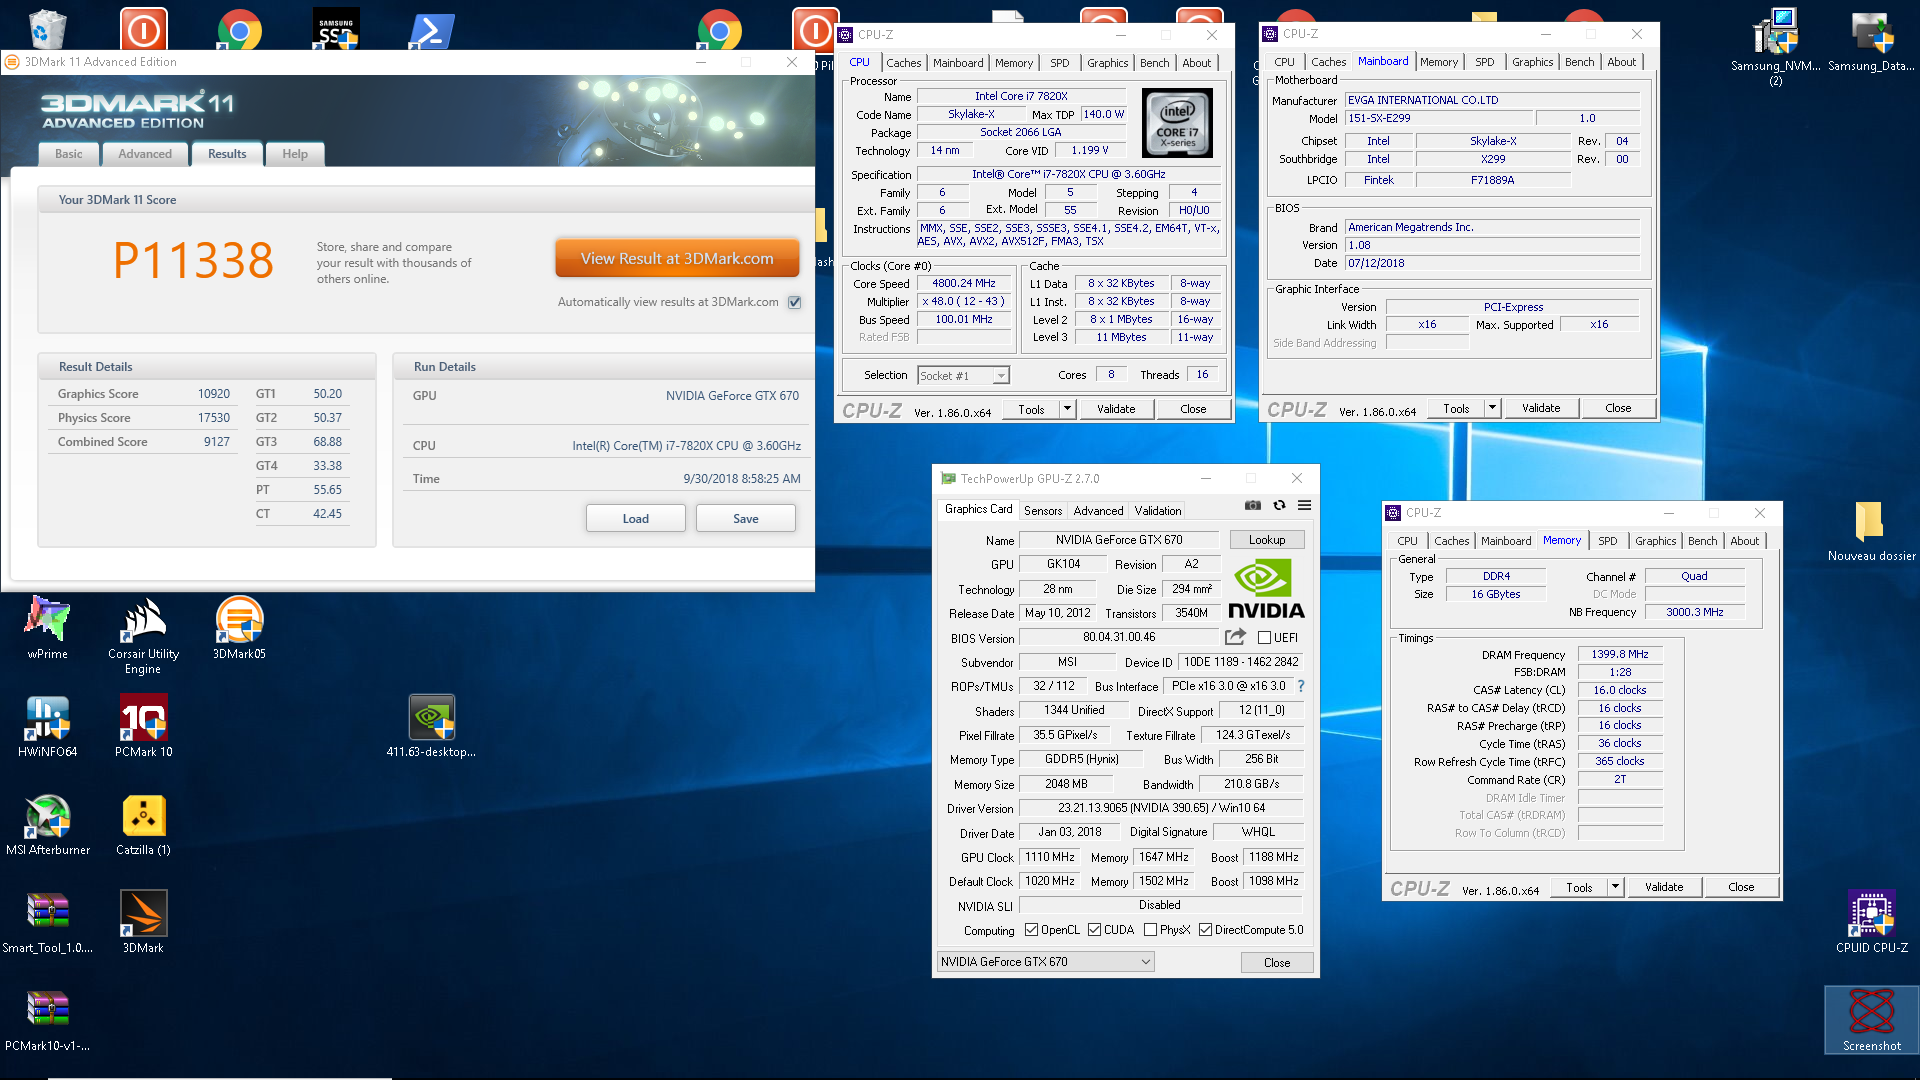Open GPU-Z hamburger menu

(x=1304, y=505)
